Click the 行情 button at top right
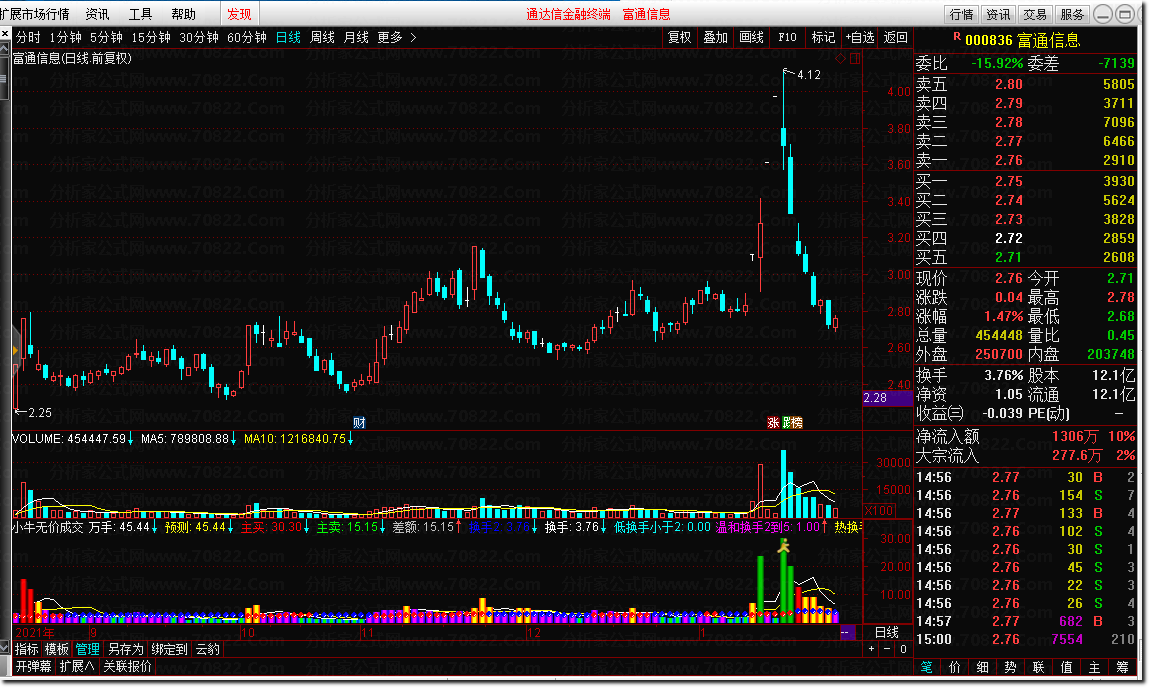 click(961, 14)
